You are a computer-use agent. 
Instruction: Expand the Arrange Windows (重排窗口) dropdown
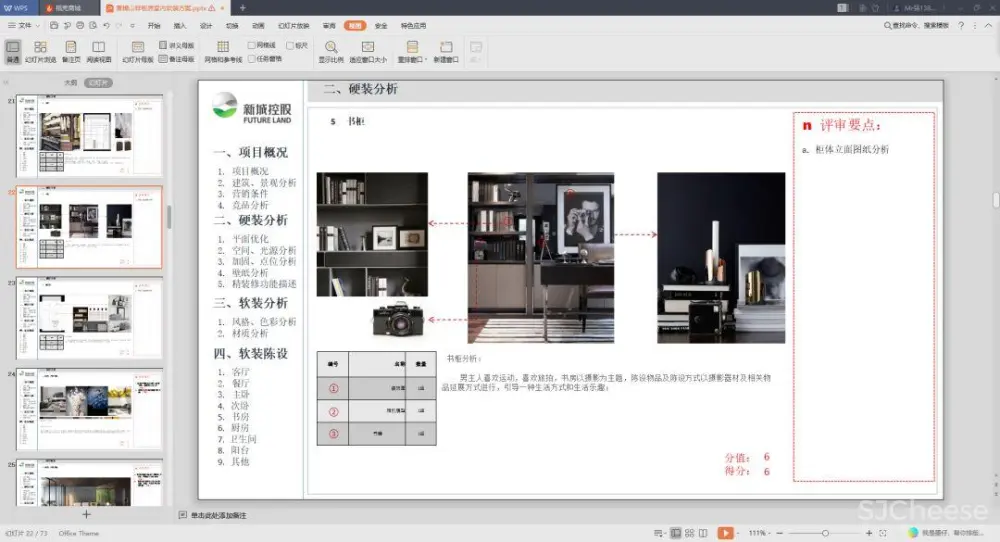(x=412, y=52)
